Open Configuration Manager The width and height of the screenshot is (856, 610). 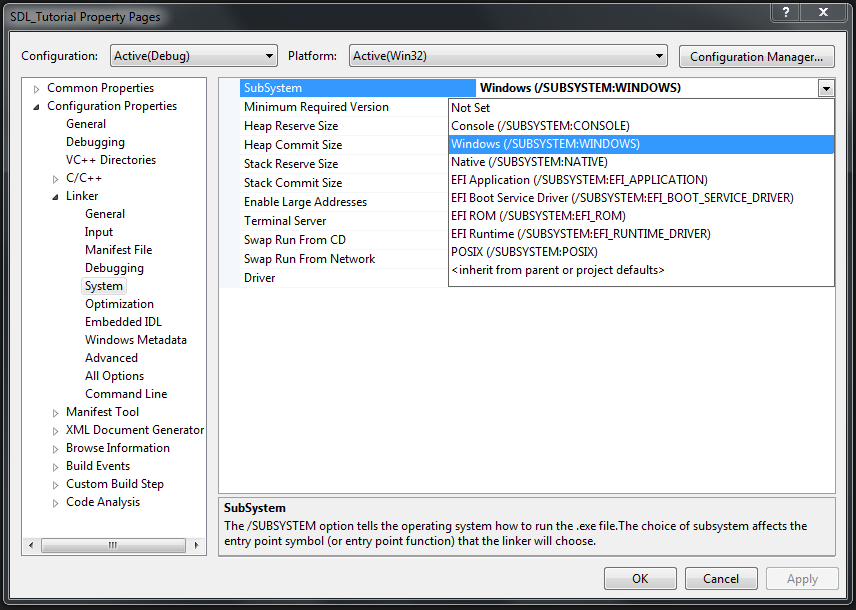click(x=756, y=57)
